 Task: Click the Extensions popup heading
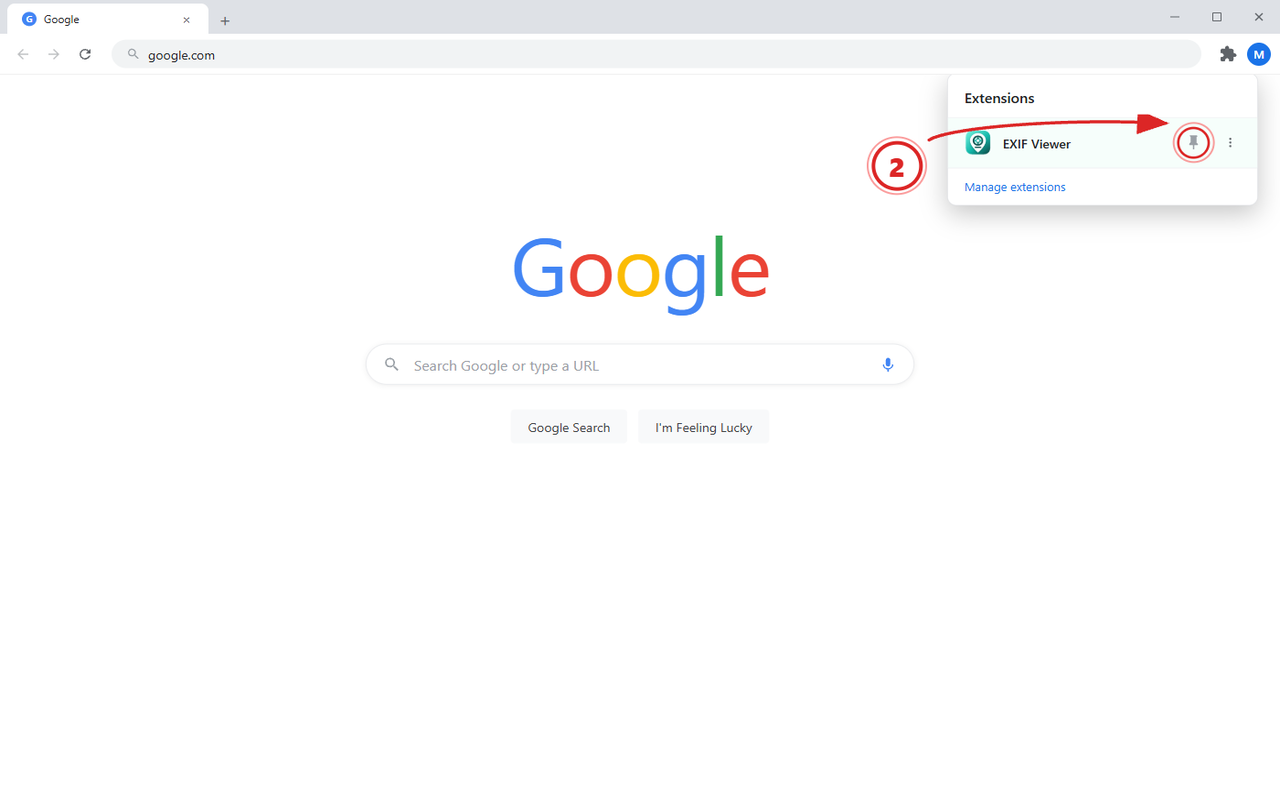pyautogui.click(x=999, y=98)
